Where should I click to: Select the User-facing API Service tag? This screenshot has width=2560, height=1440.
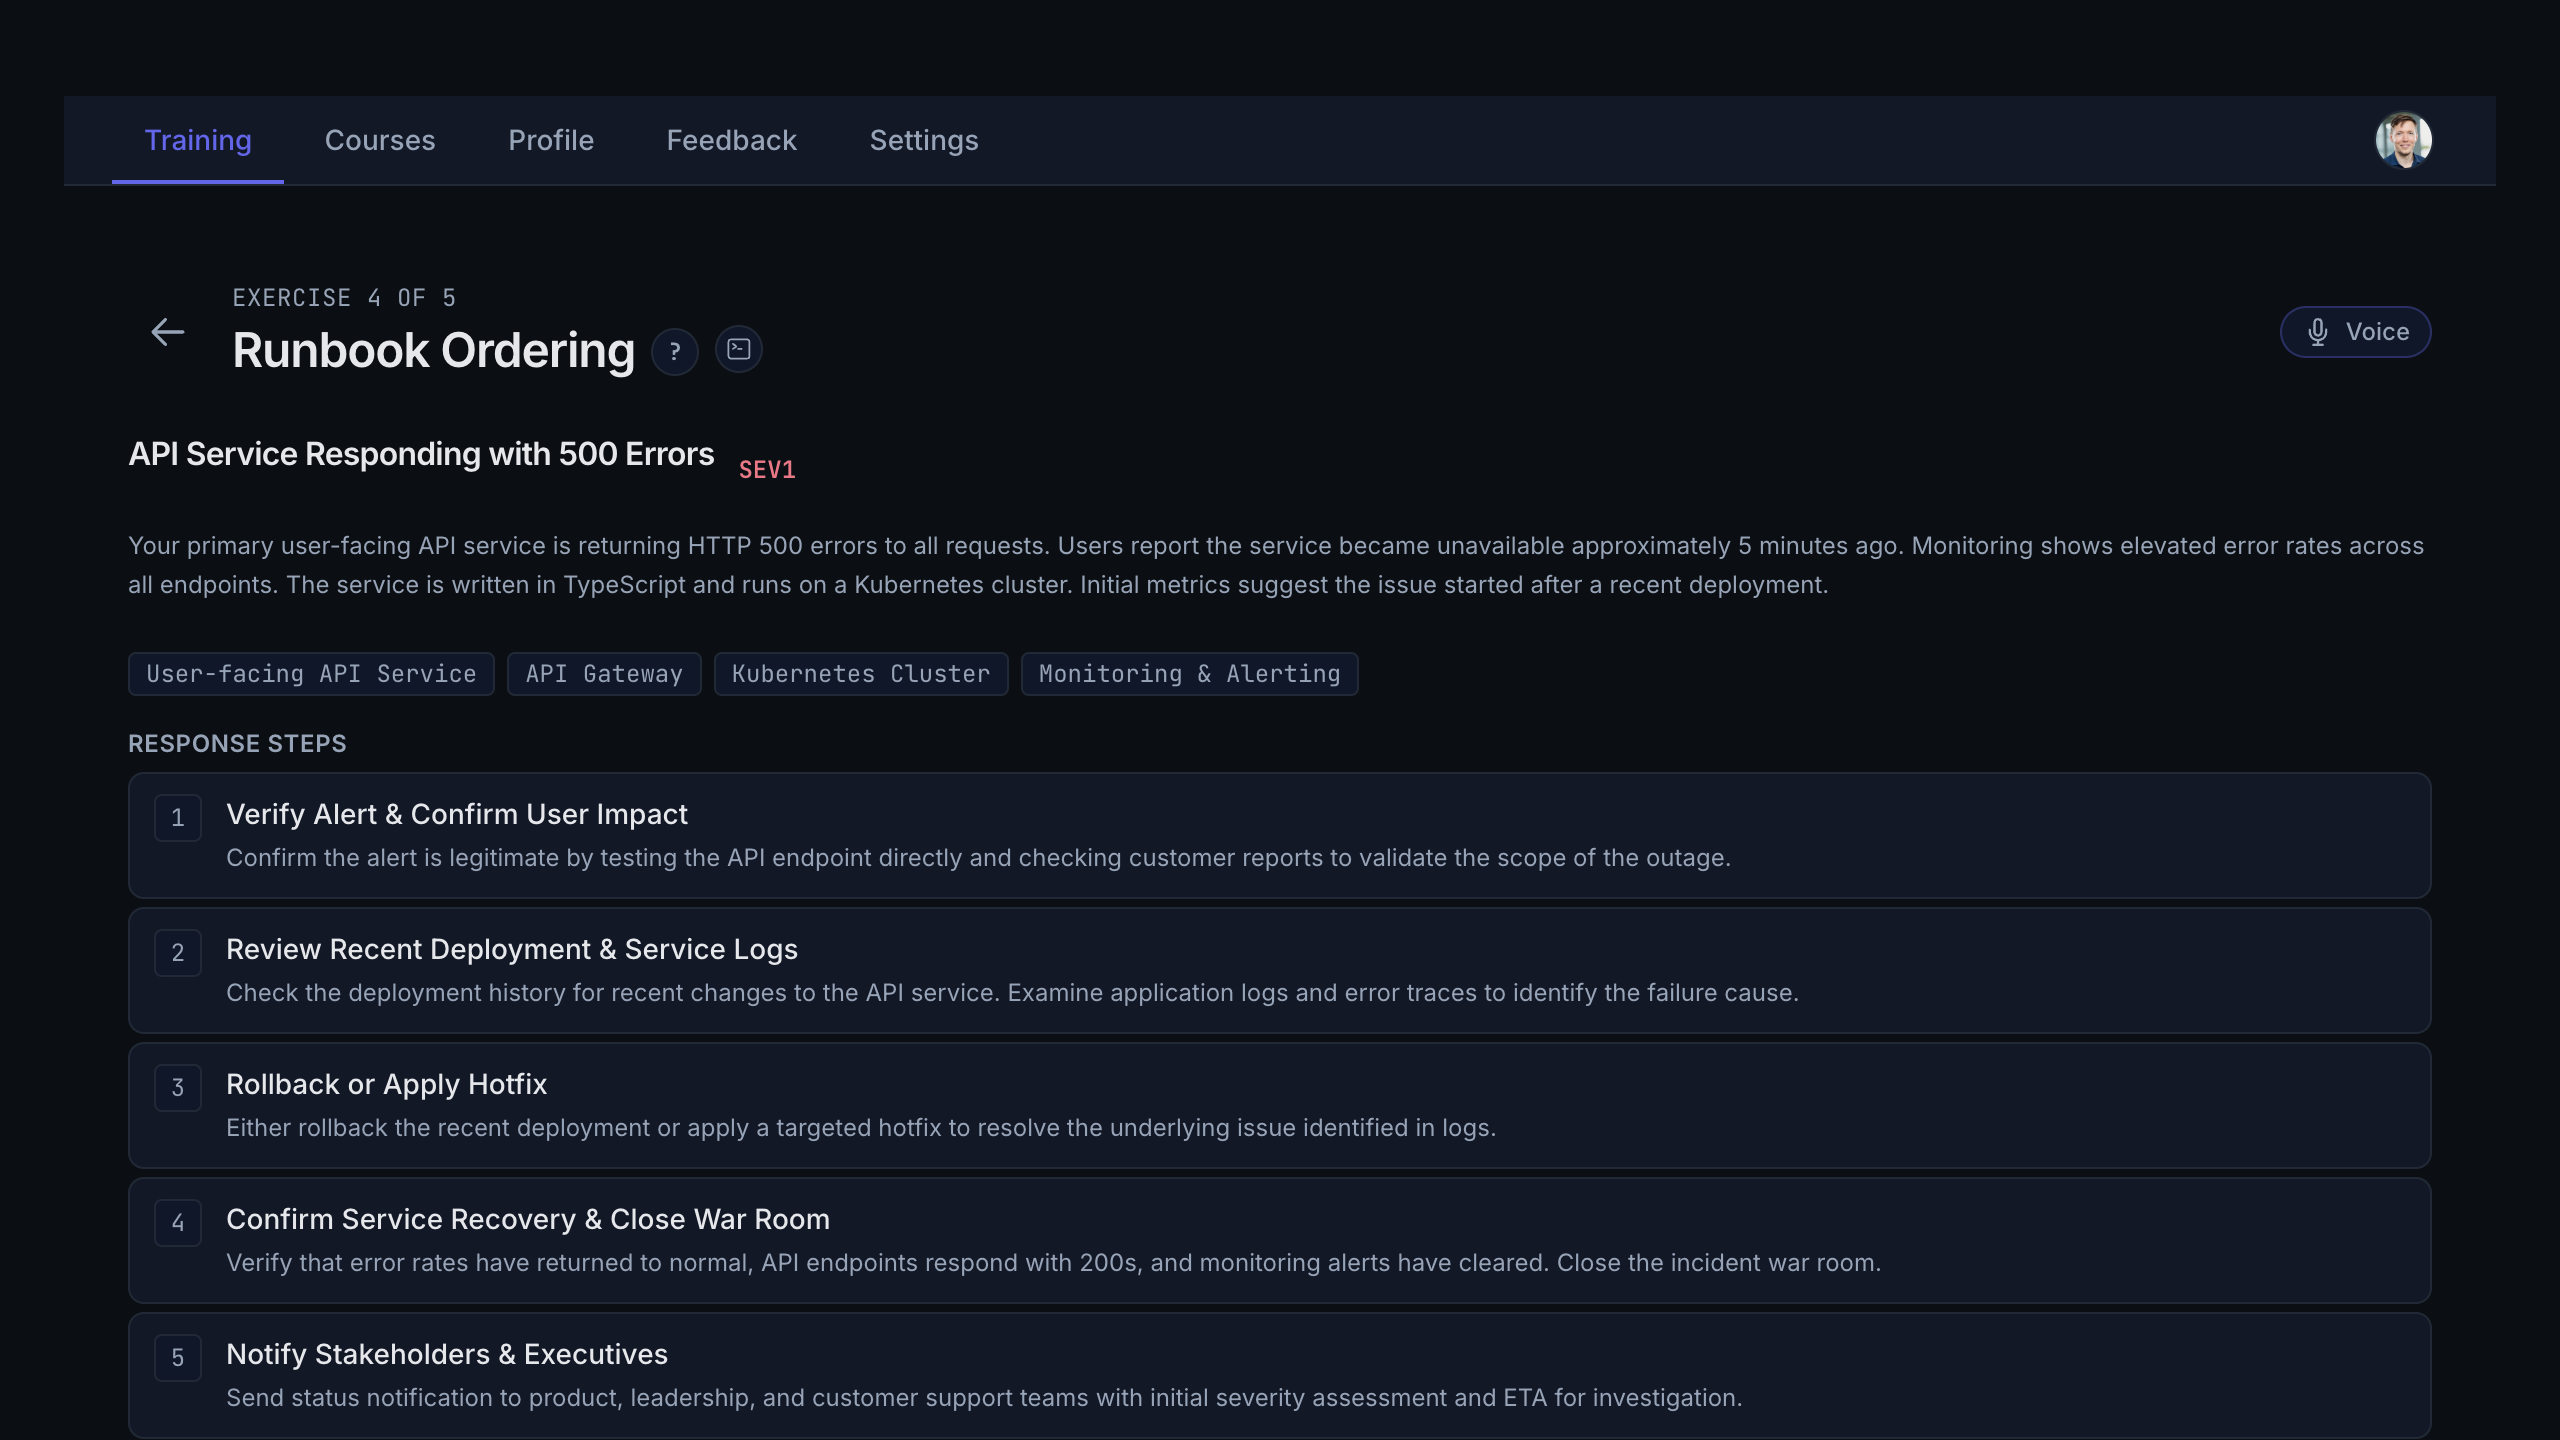(x=311, y=674)
